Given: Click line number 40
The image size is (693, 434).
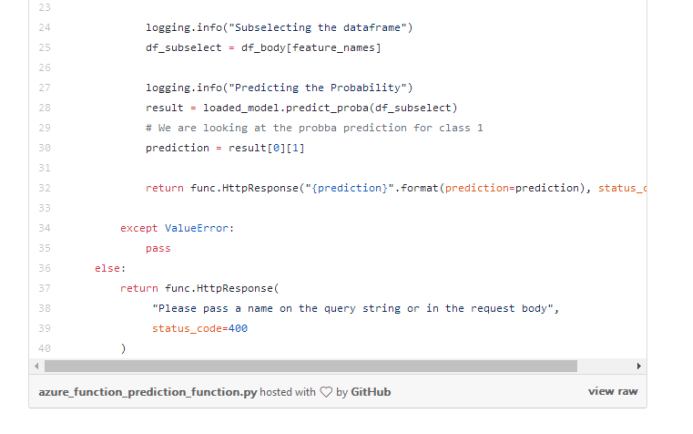Looking at the screenshot, I should coord(45,348).
